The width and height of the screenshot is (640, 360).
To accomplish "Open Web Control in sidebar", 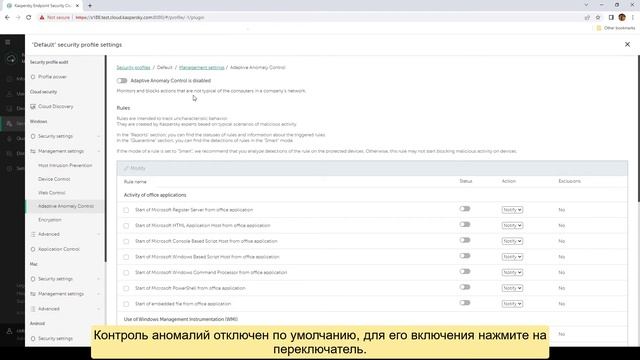I will [51, 193].
